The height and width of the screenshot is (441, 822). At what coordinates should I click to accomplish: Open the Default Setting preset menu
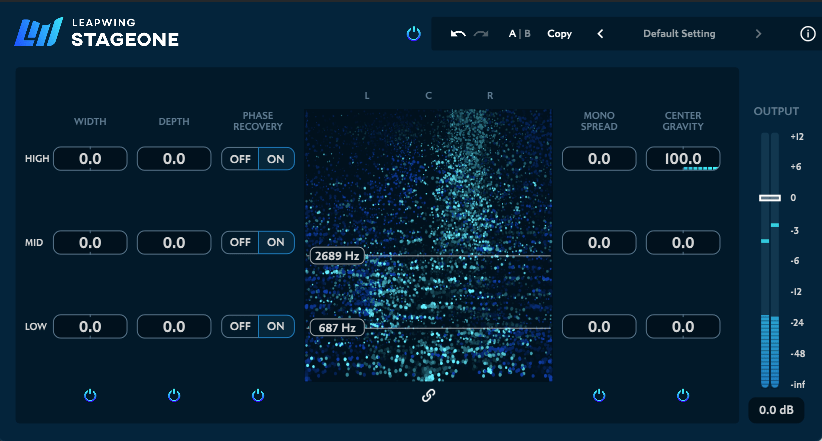click(679, 34)
